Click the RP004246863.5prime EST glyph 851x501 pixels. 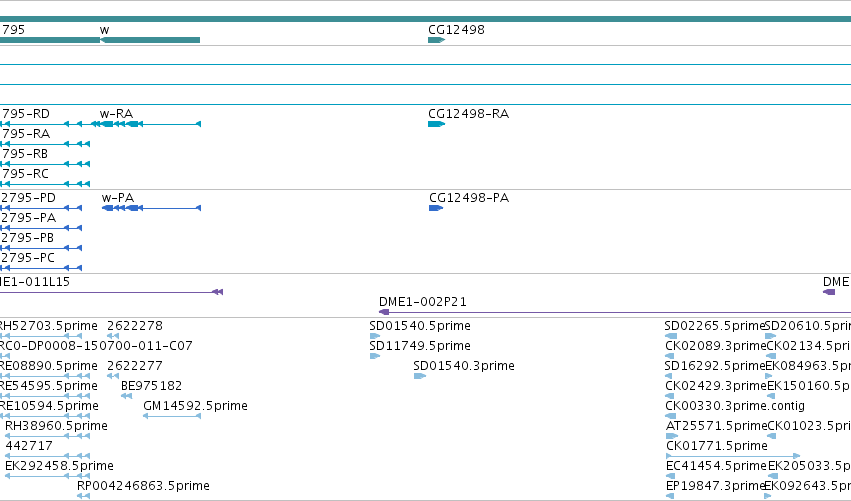click(x=83, y=496)
